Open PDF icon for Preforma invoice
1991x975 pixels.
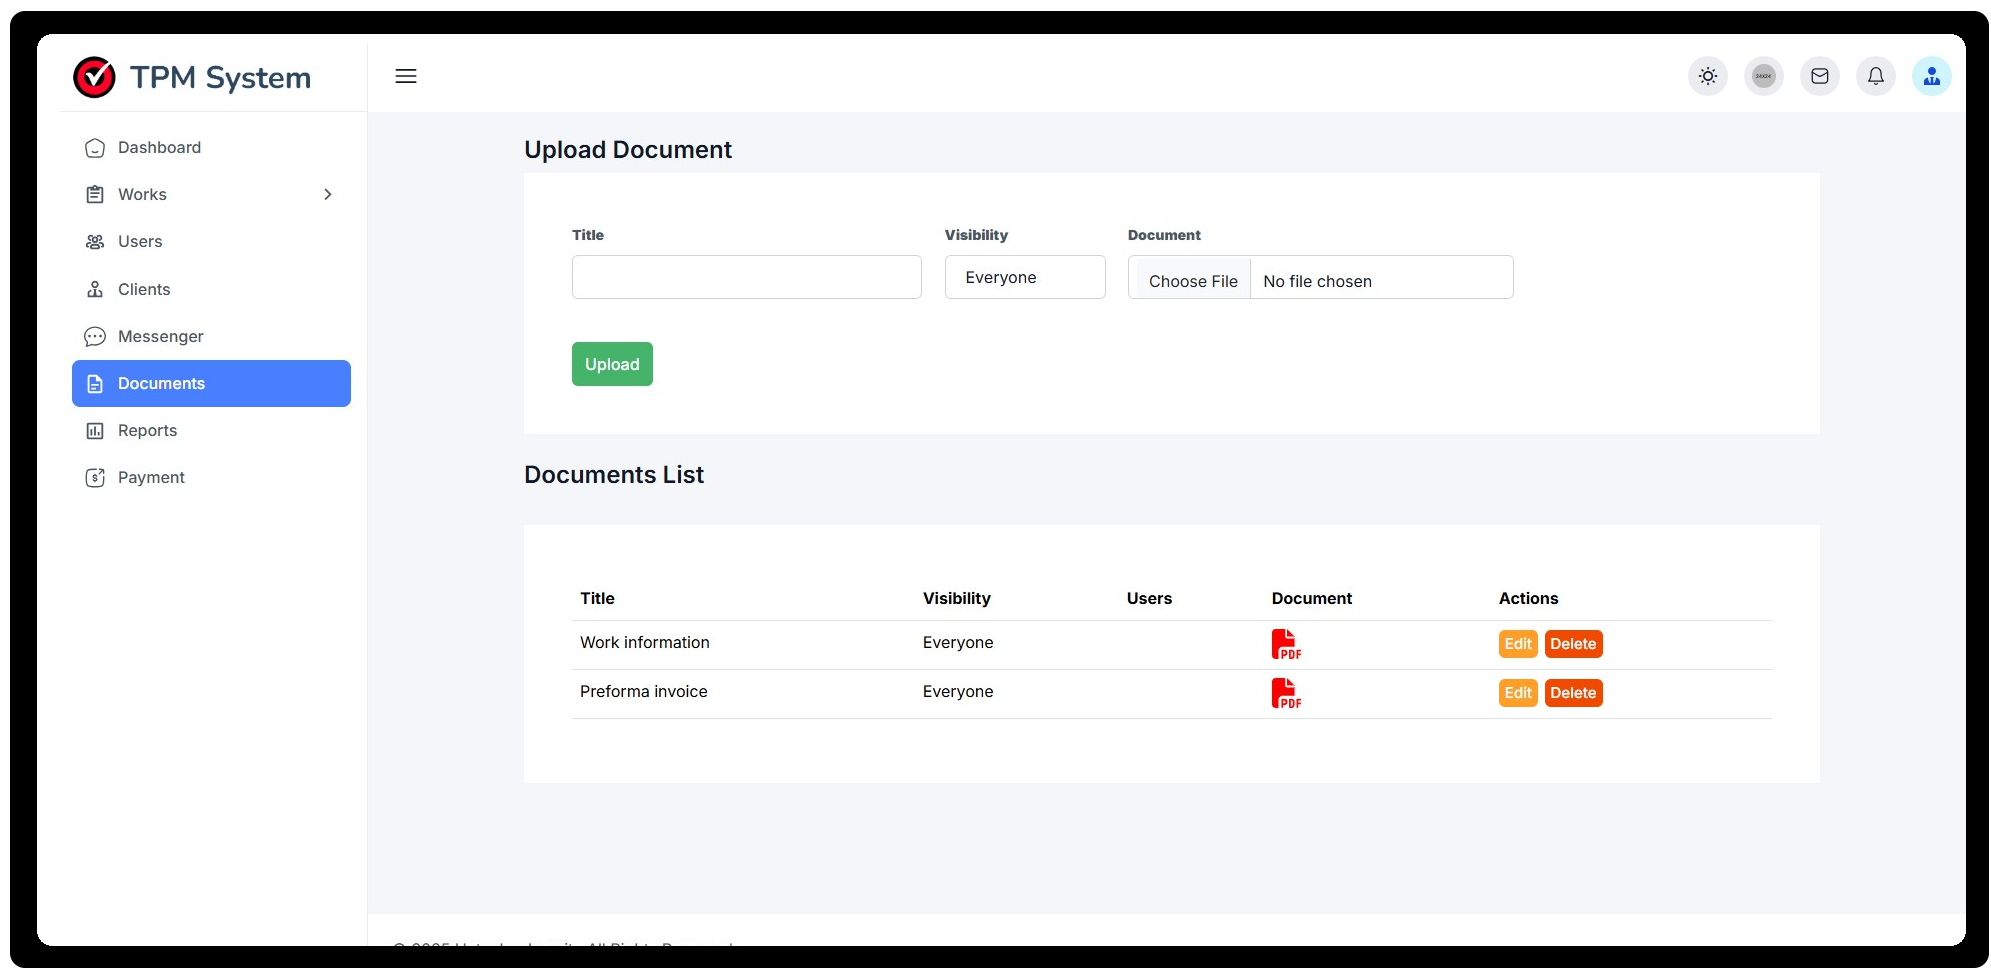[1285, 693]
